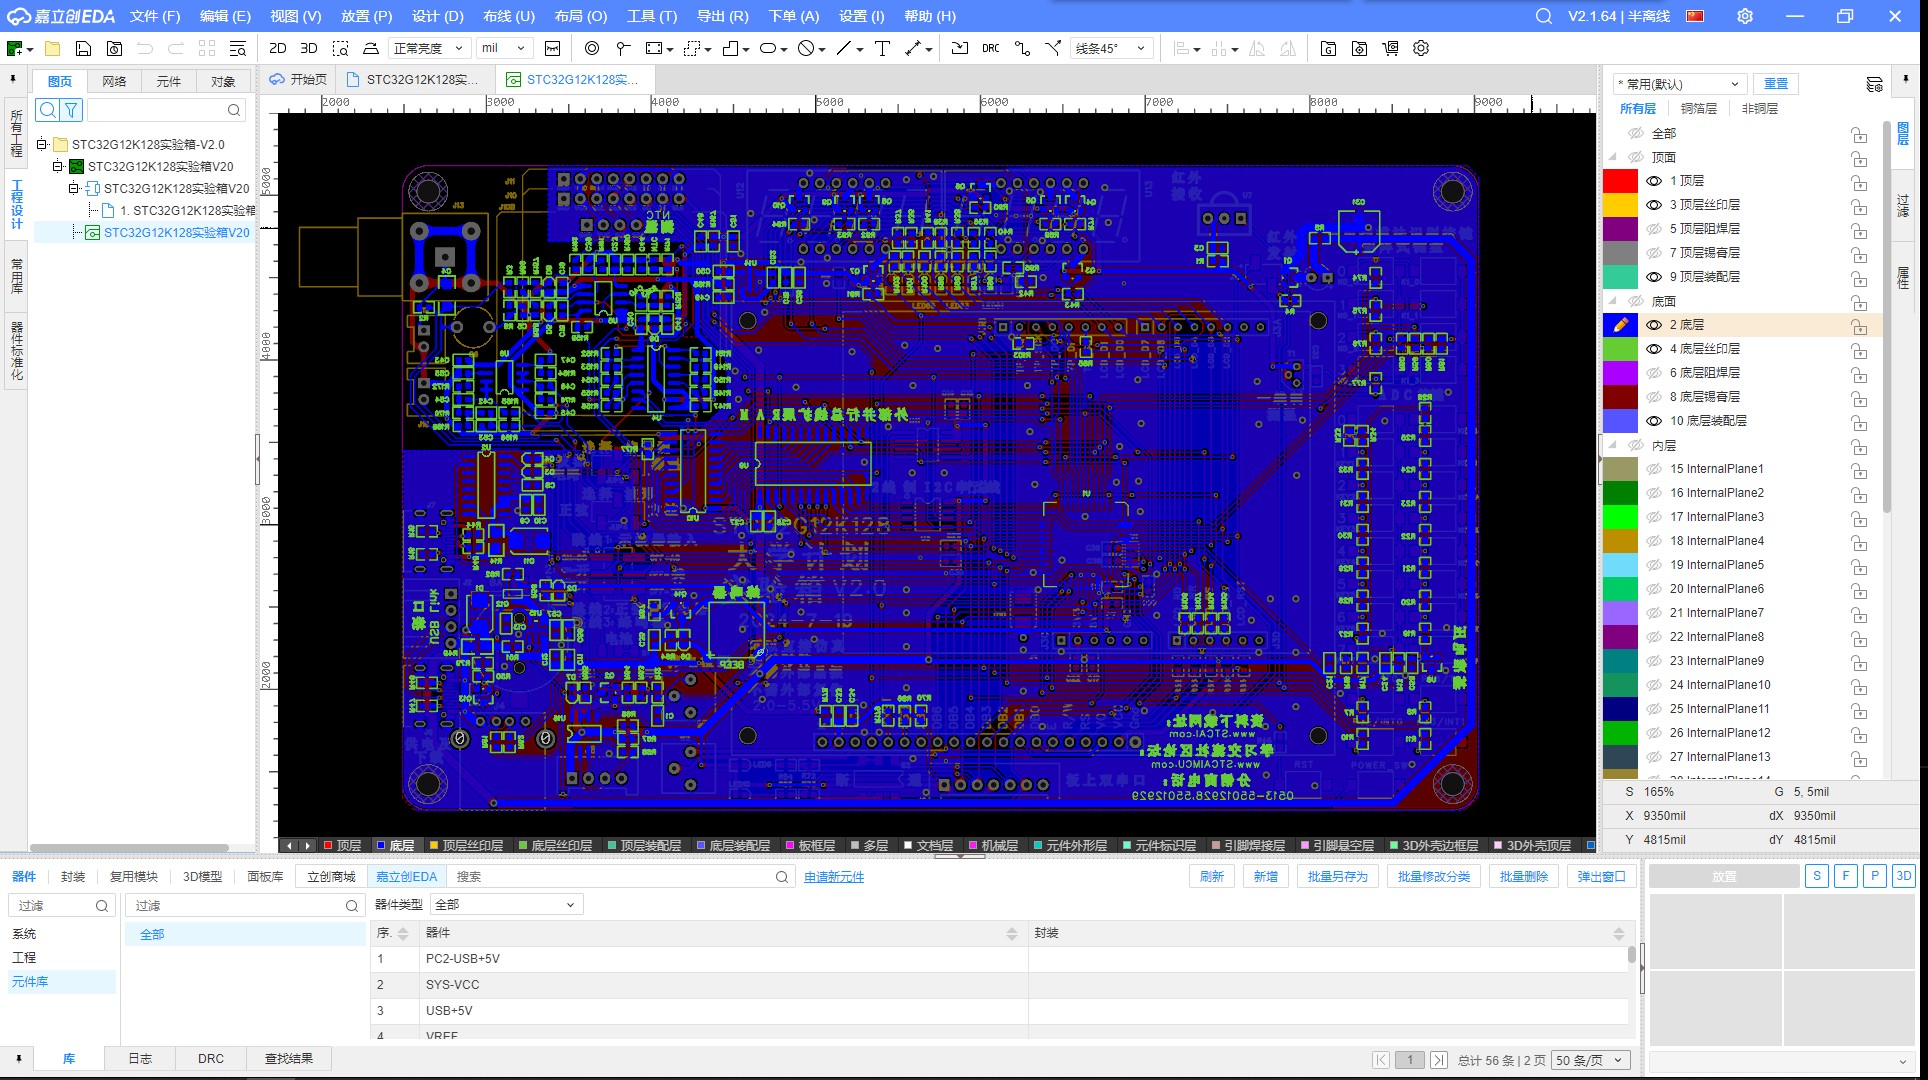The height and width of the screenshot is (1080, 1928).
Task: Toggle visibility of 1 顶层 layer
Action: (x=1653, y=181)
